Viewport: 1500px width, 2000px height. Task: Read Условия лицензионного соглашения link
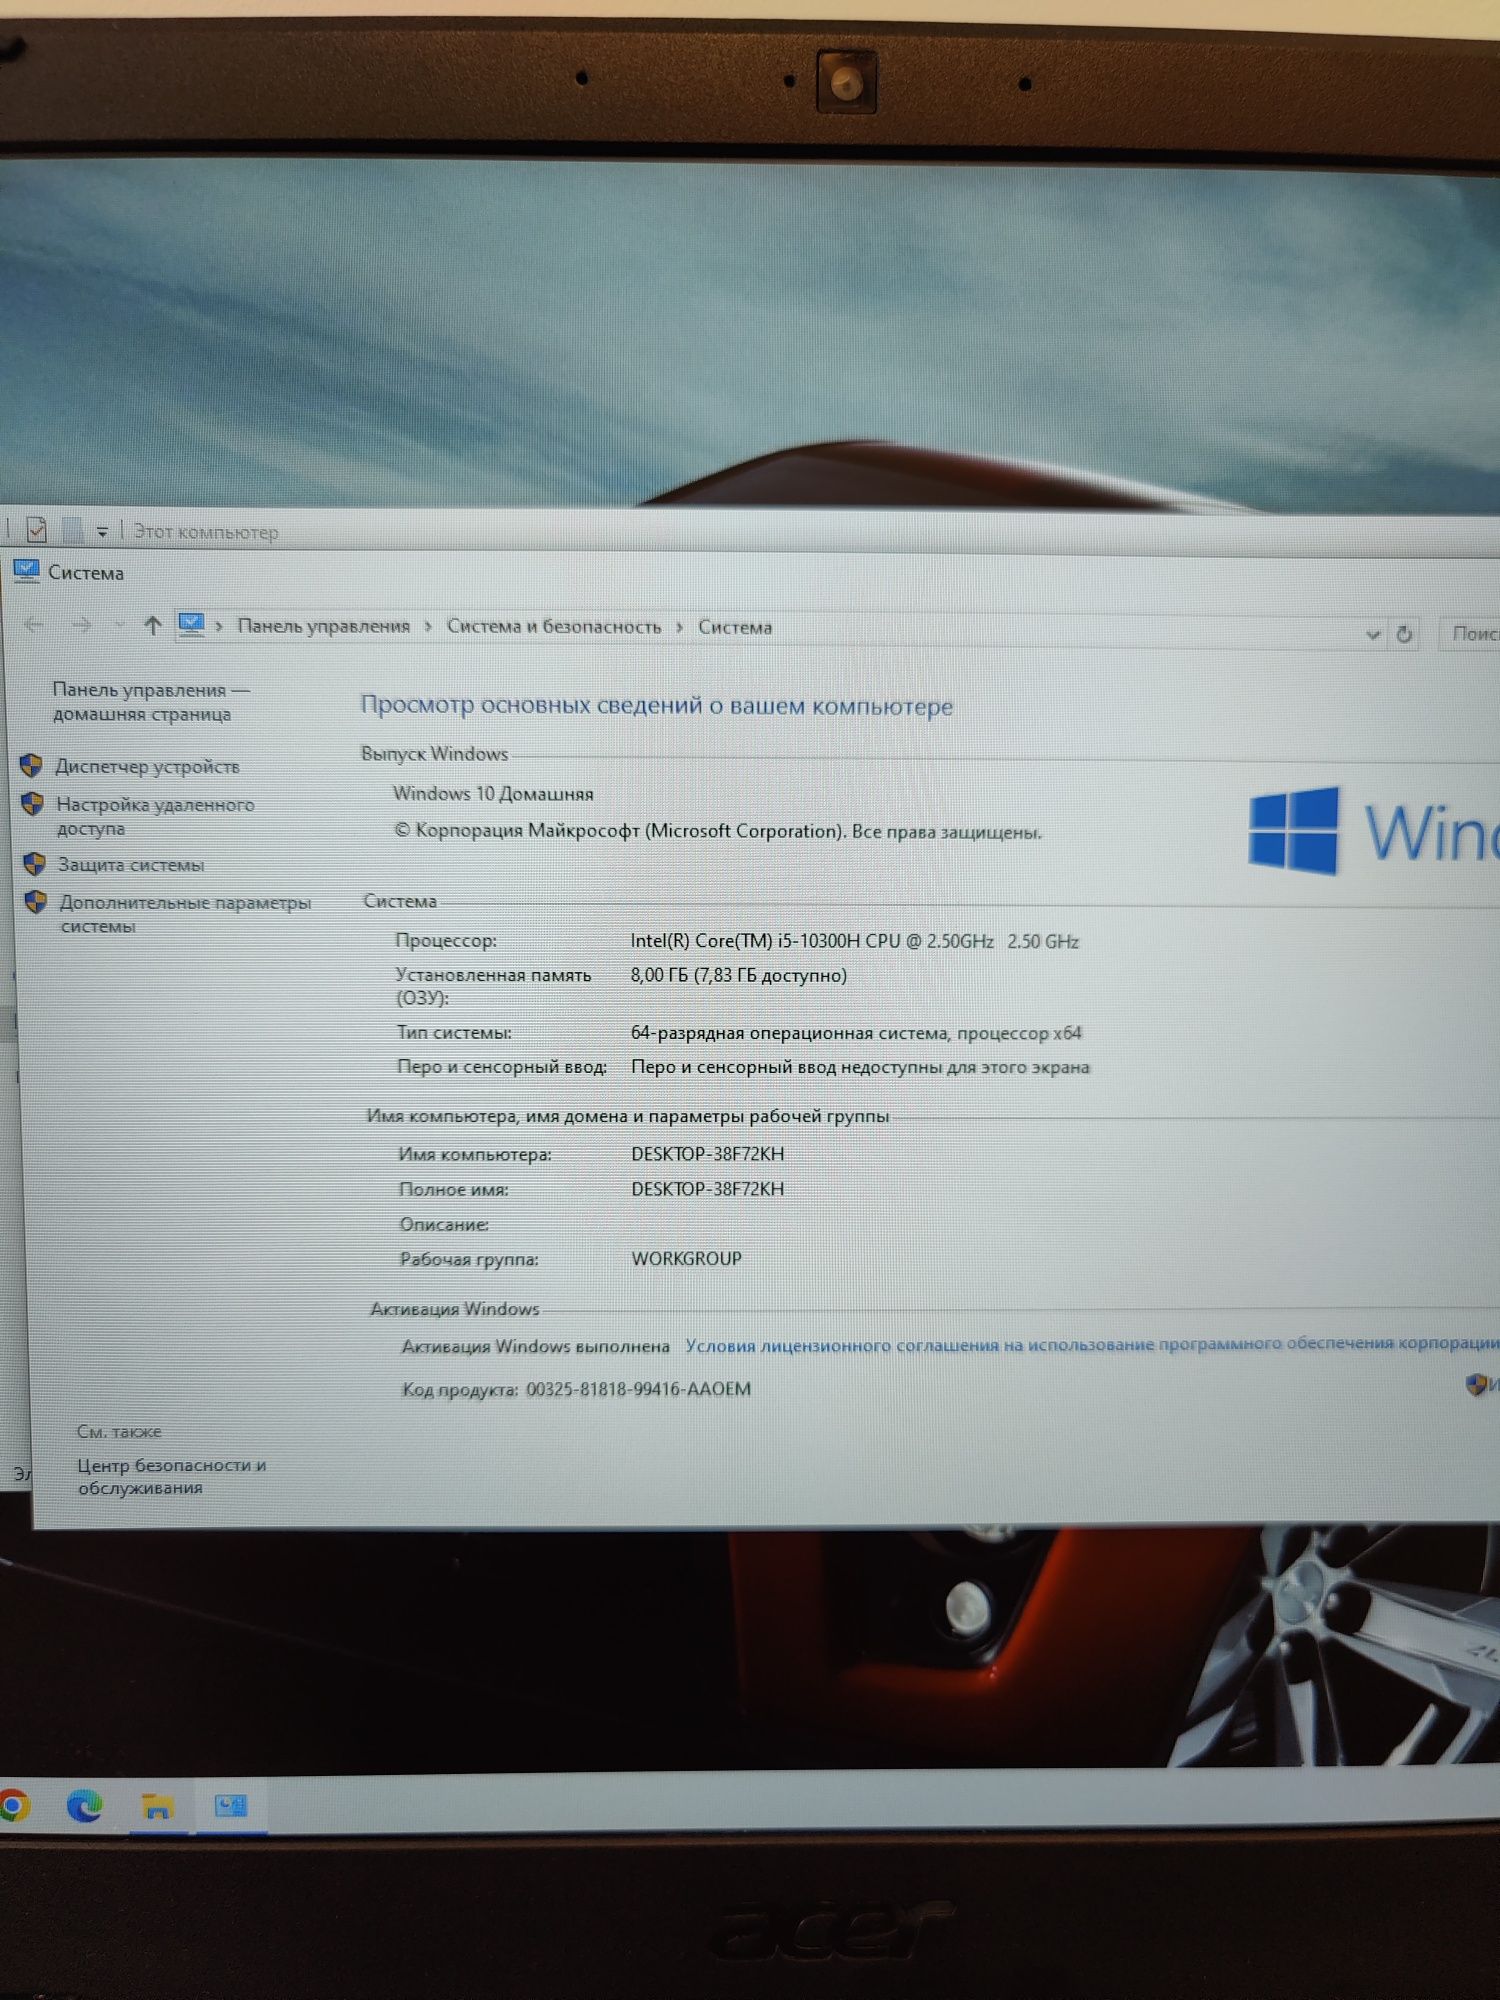point(1092,1345)
